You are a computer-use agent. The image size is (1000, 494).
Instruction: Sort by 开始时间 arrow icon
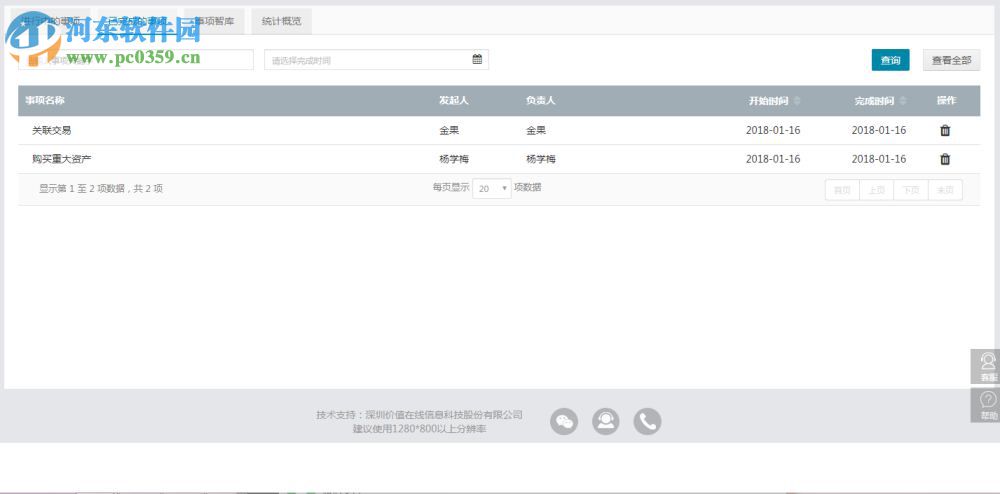[x=797, y=101]
